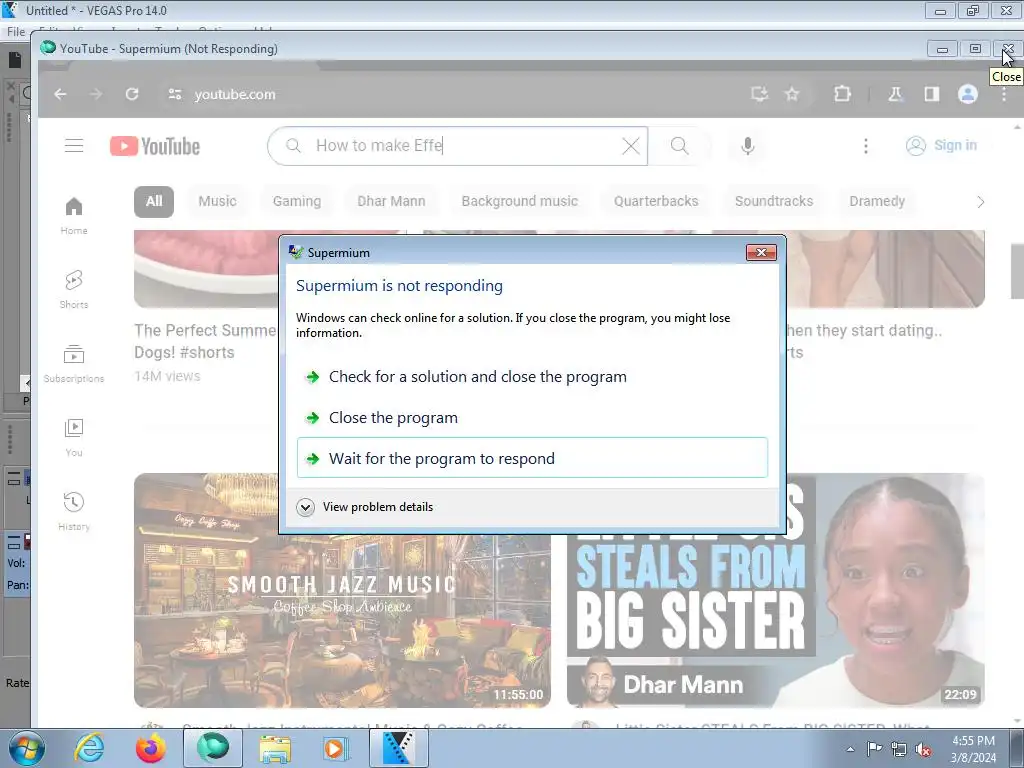The height and width of the screenshot is (768, 1024).
Task: Reload the youtube.com page
Action: [x=132, y=94]
